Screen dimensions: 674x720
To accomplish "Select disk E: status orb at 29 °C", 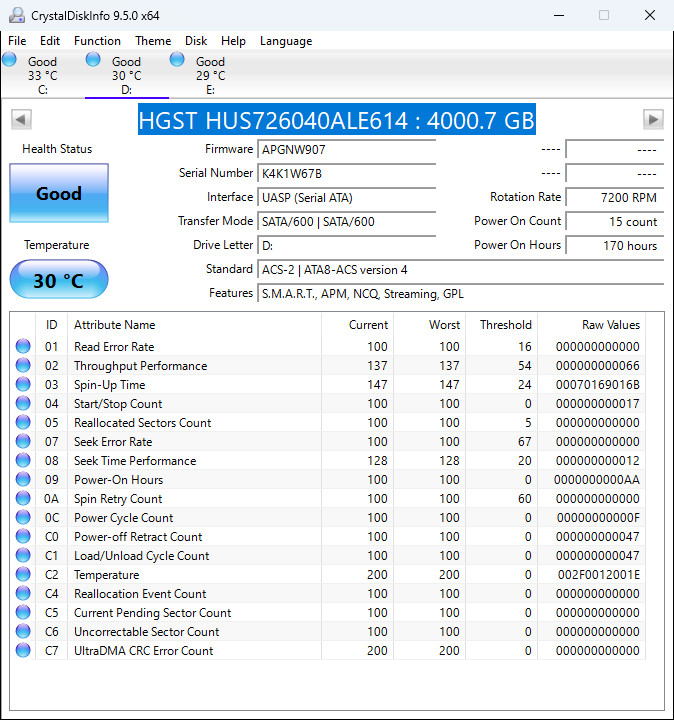I will click(x=177, y=60).
